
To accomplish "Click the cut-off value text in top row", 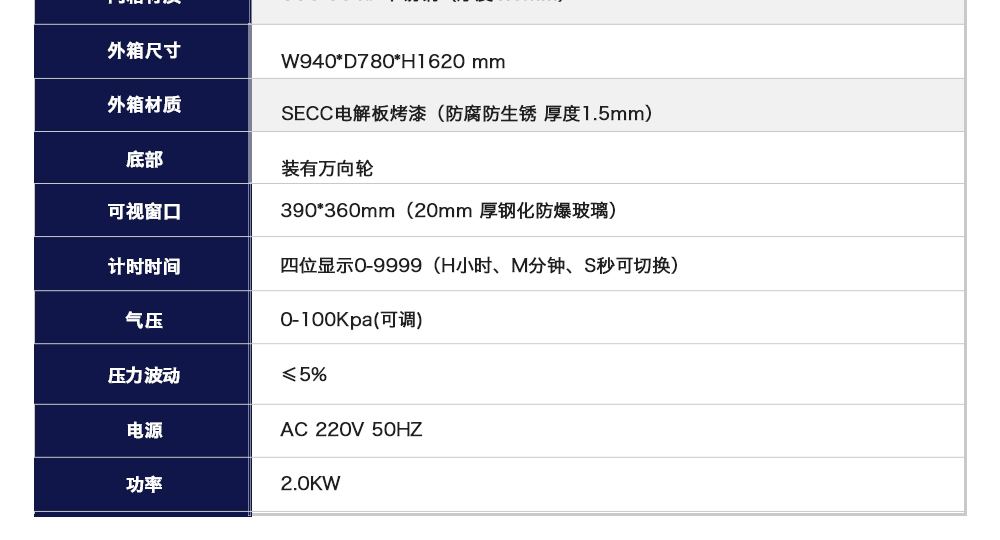I will [422, 3].
